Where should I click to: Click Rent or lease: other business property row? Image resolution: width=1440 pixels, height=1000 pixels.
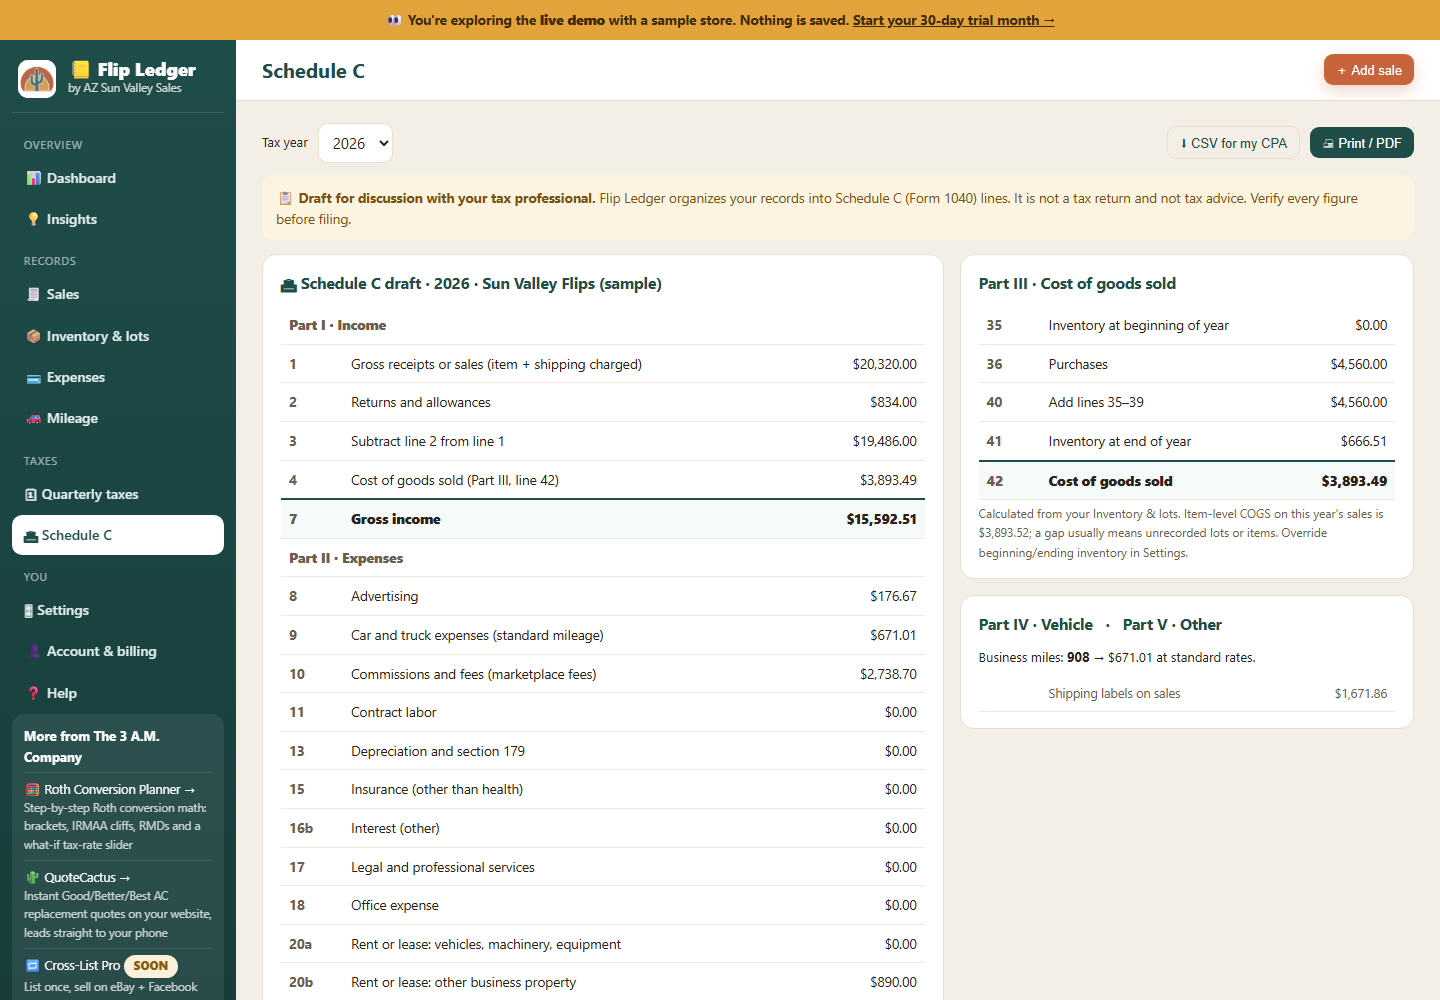[x=602, y=982]
